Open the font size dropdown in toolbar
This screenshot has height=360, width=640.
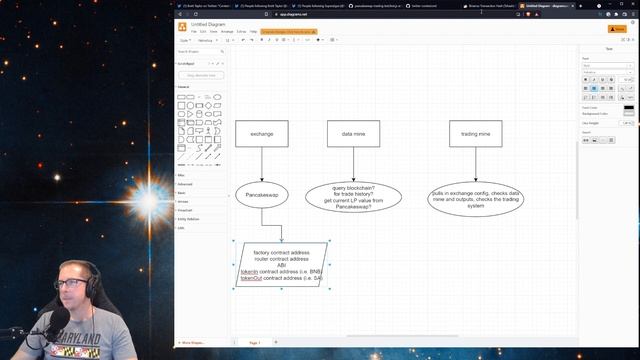(x=230, y=40)
